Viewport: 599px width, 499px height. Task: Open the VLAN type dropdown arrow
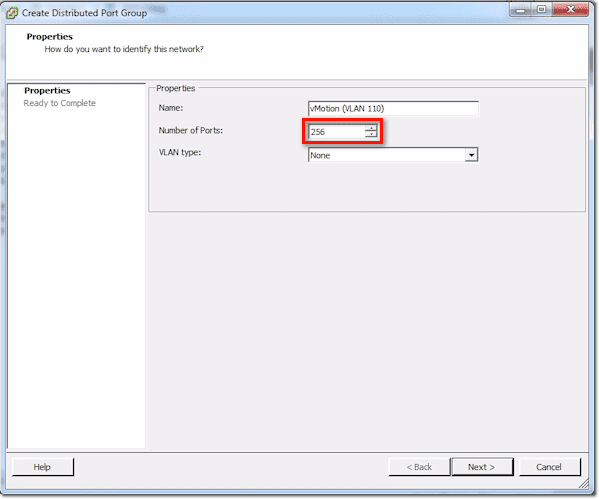click(471, 155)
